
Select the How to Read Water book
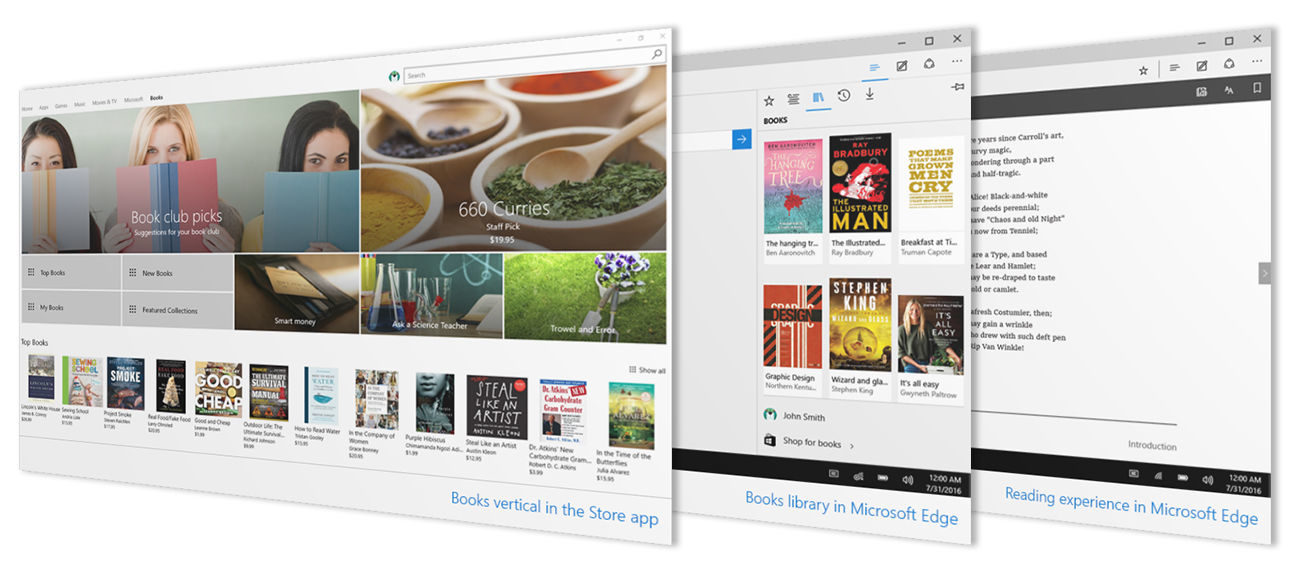[x=321, y=395]
